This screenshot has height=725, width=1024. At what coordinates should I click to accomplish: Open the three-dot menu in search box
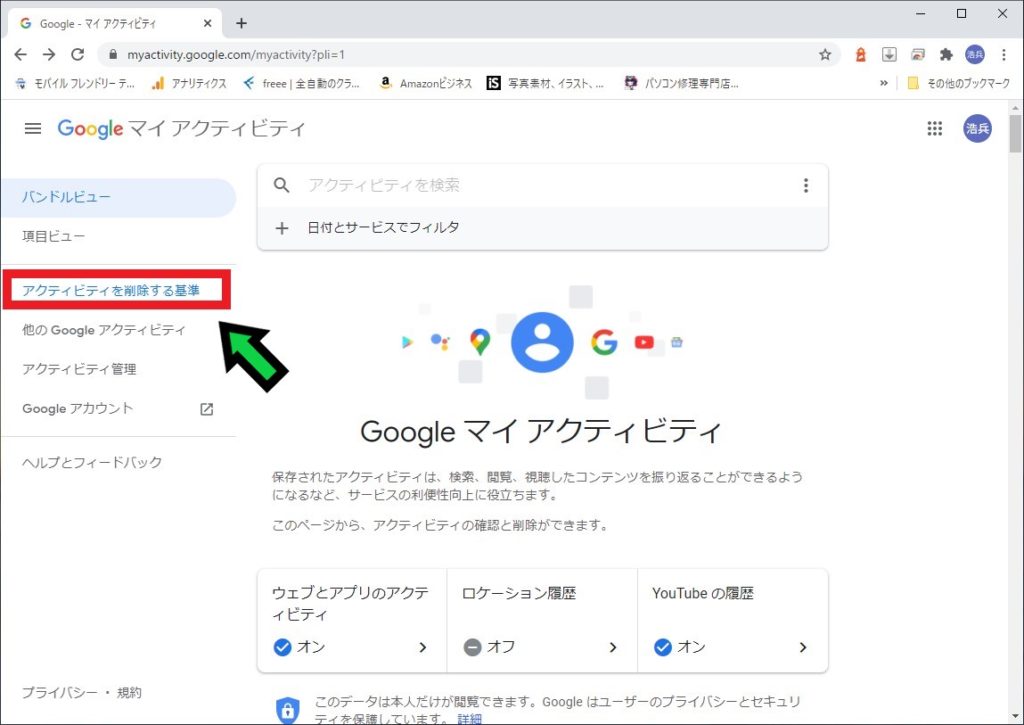pyautogui.click(x=806, y=185)
